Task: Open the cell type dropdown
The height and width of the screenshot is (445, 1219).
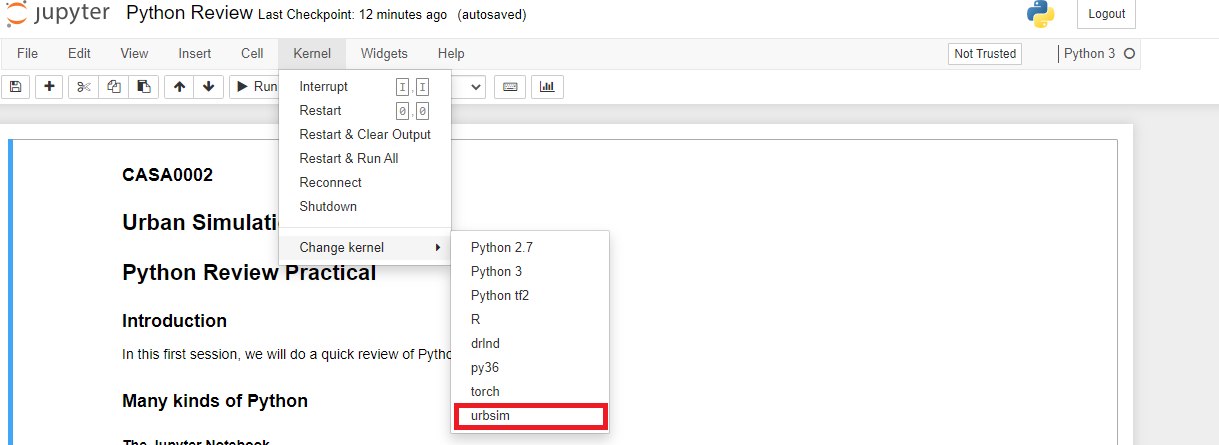Action: tap(468, 87)
